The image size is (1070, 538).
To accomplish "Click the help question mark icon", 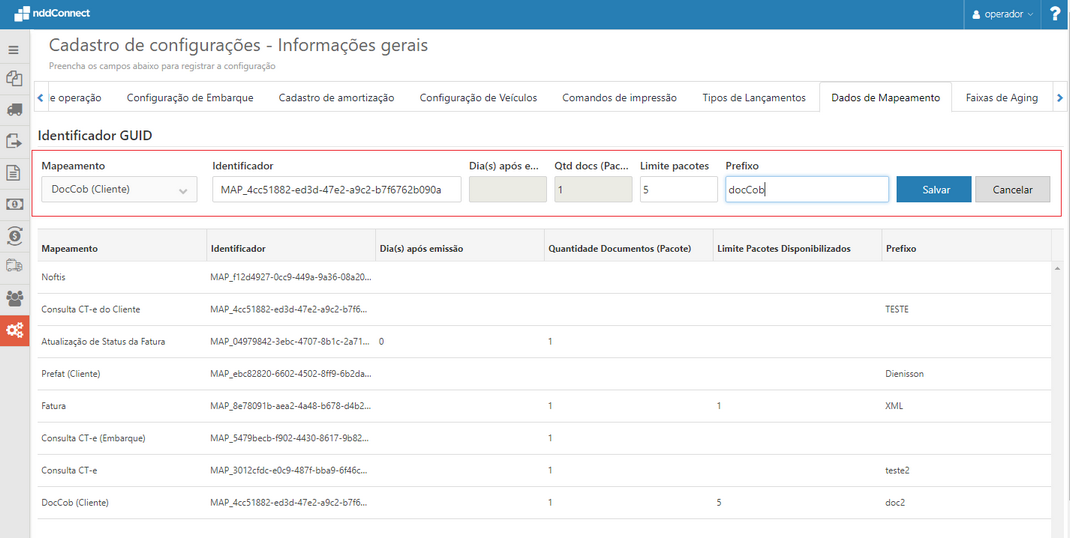I will click(x=1055, y=14).
